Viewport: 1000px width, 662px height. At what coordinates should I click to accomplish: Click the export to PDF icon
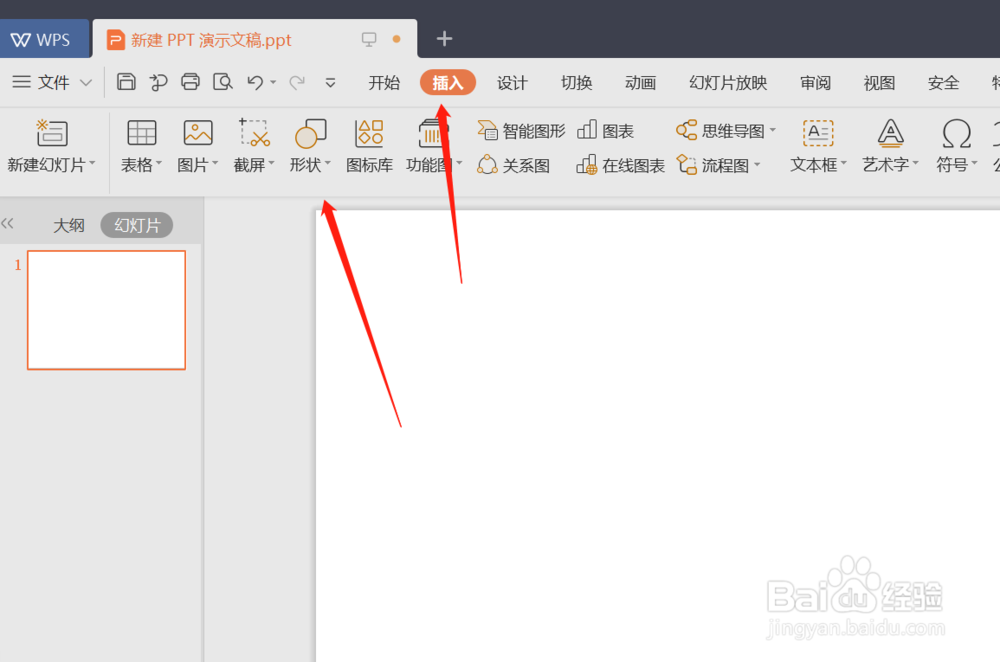[158, 82]
